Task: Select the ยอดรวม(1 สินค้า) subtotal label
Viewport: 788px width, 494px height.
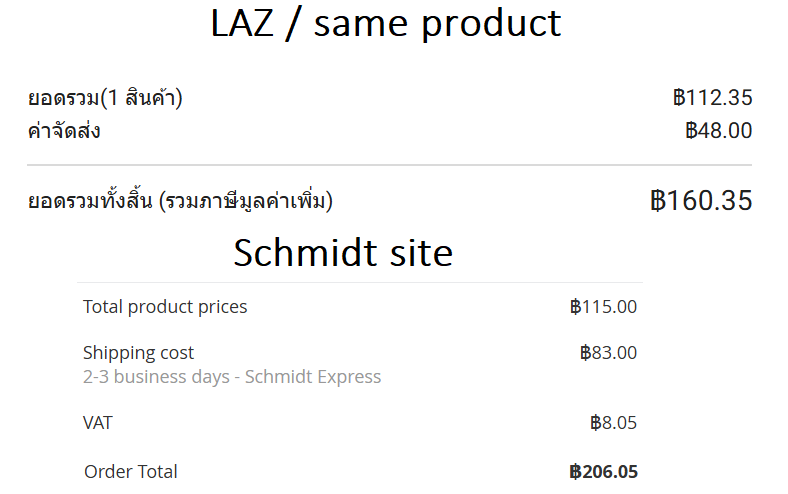Action: [x=105, y=98]
